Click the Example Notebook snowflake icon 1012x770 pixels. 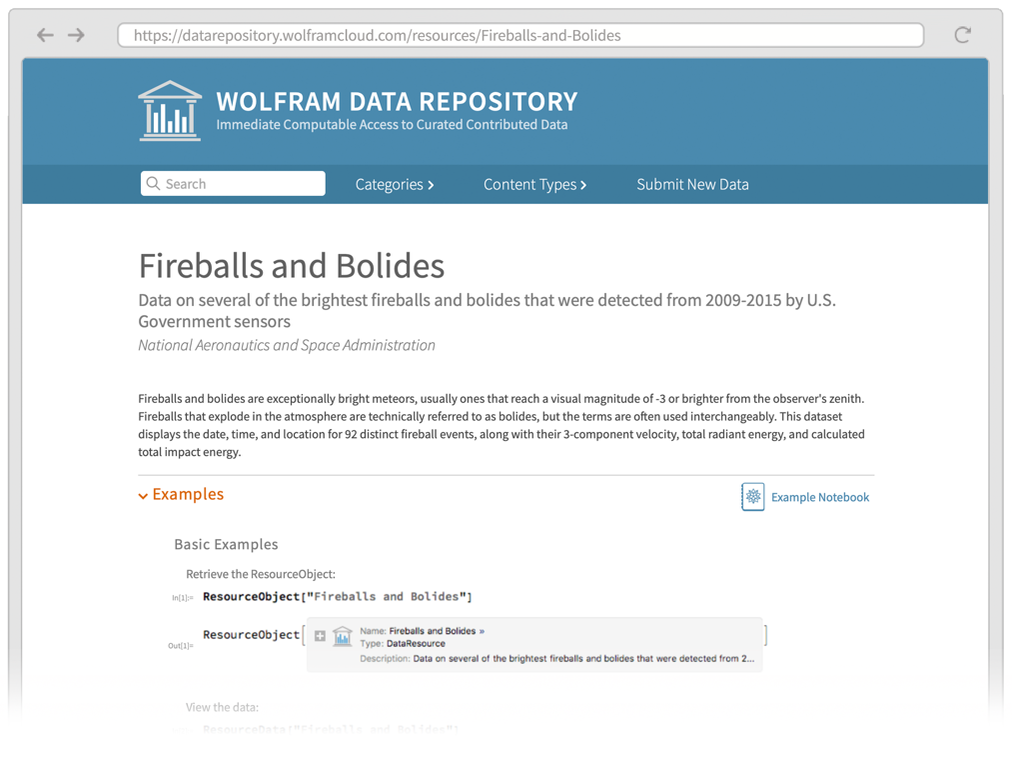(x=753, y=496)
